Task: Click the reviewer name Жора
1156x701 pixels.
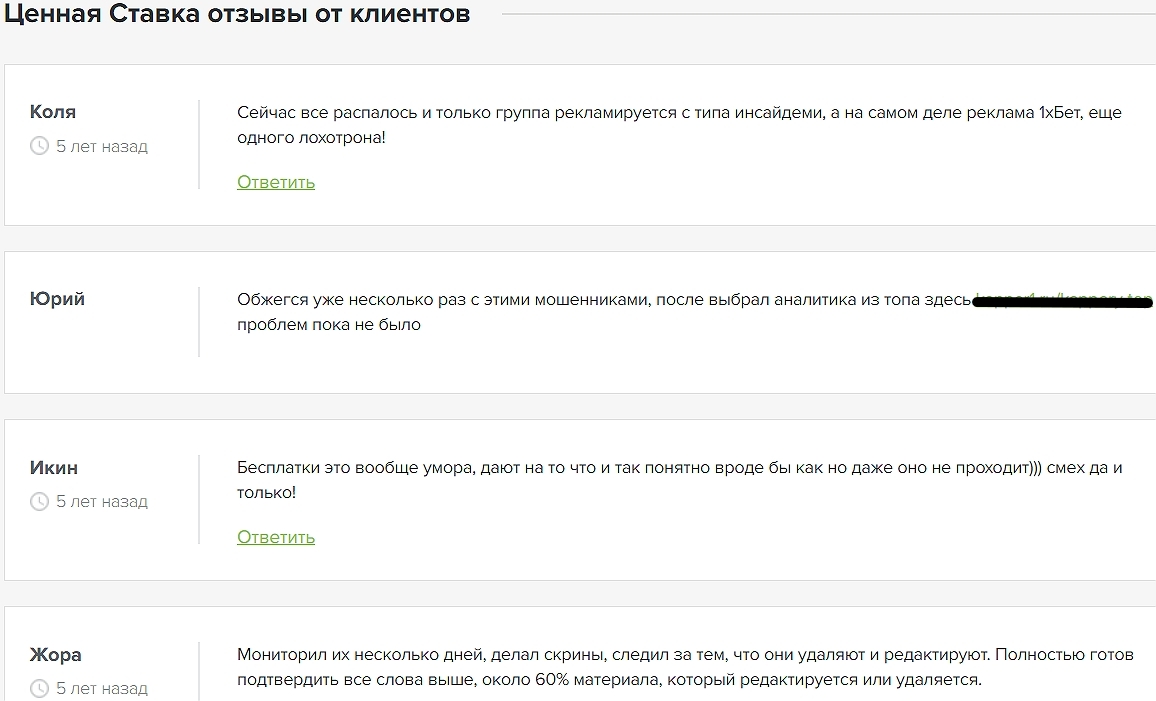Action: [56, 655]
